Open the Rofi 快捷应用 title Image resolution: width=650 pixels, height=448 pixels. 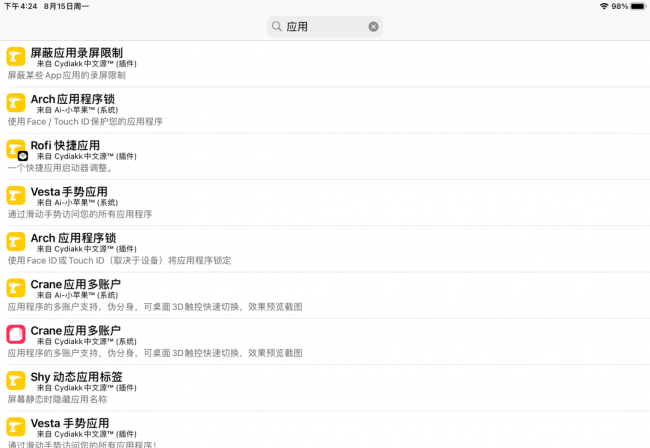click(x=65, y=145)
